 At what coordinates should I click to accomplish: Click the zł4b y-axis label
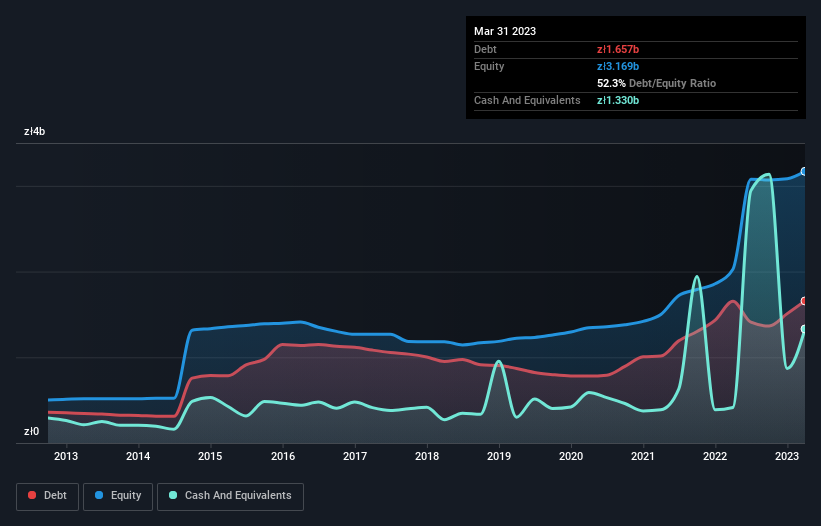point(35,131)
